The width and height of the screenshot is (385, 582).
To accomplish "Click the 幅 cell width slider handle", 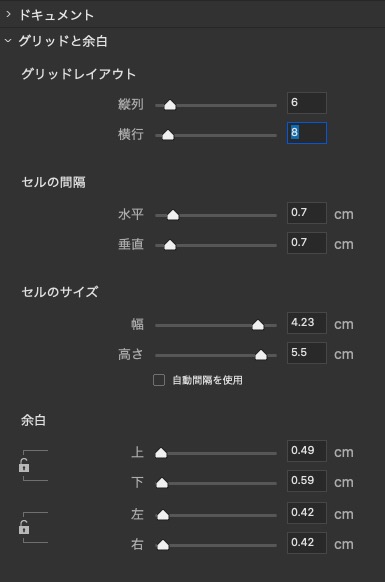I will click(x=258, y=325).
